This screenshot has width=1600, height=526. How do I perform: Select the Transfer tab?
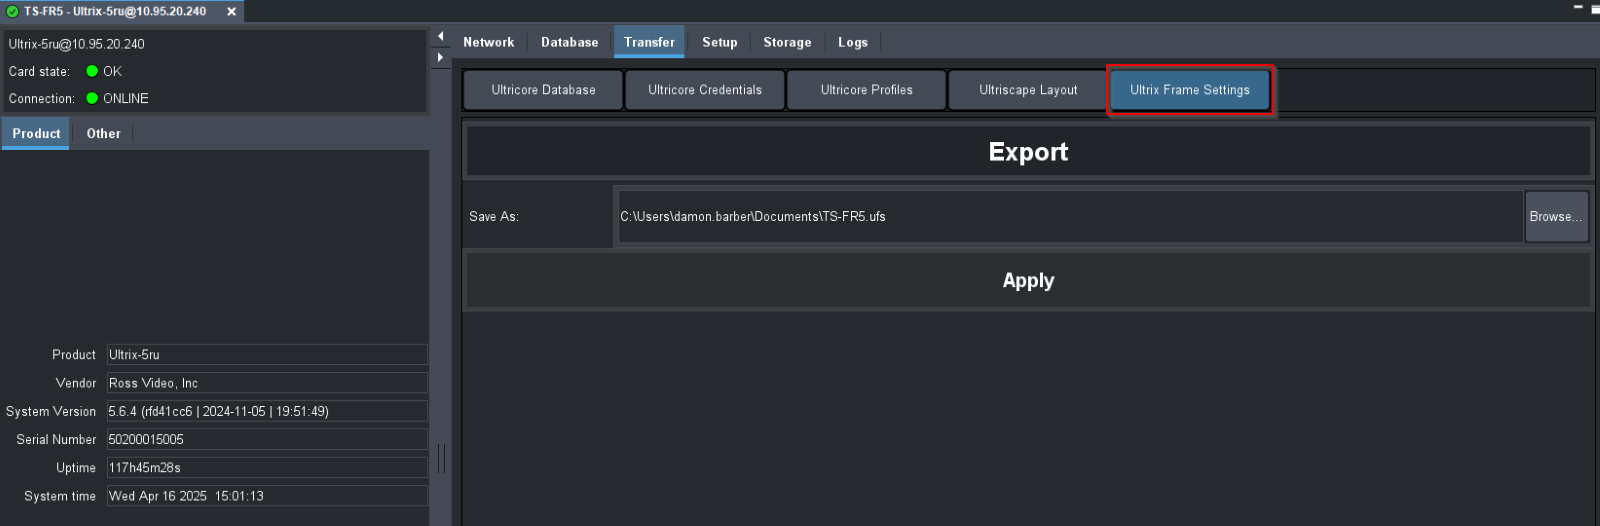[x=649, y=42]
